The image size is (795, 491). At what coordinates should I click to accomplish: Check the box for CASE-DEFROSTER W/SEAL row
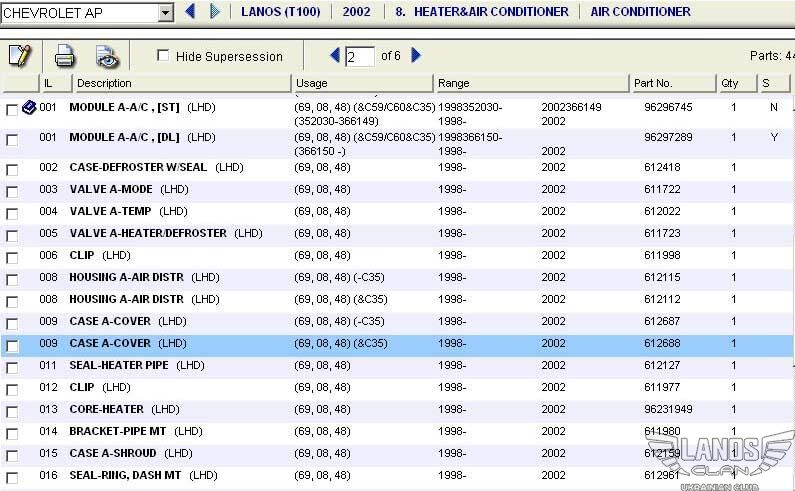[x=12, y=170]
